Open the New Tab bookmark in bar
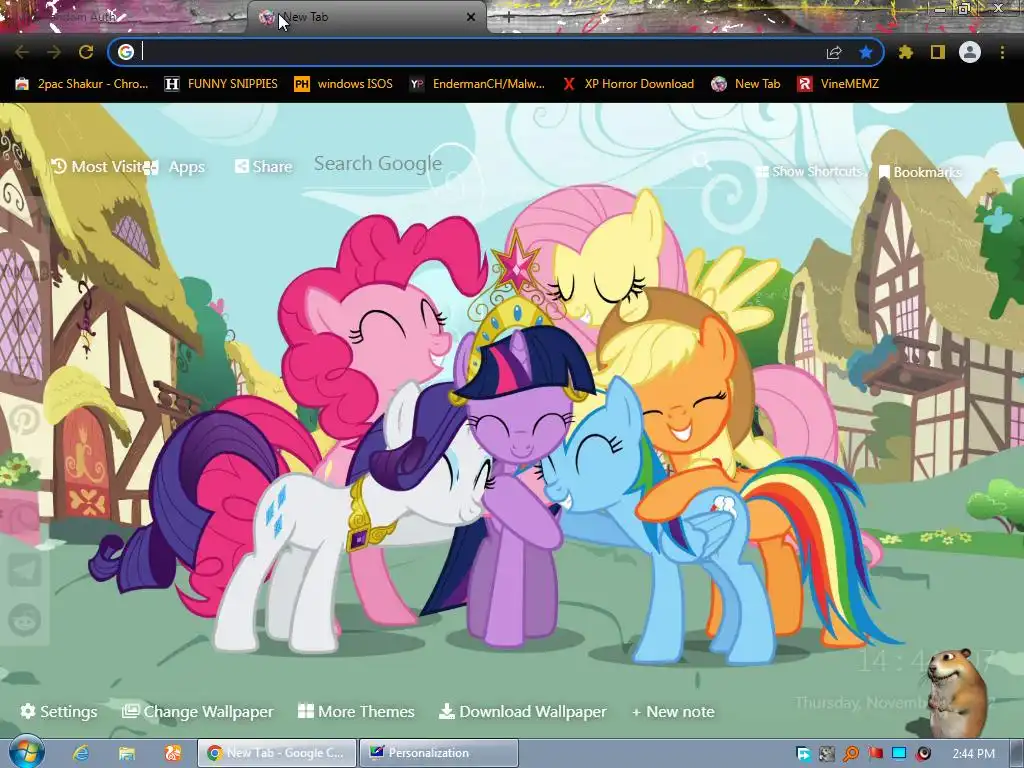This screenshot has width=1024, height=768. (x=746, y=84)
